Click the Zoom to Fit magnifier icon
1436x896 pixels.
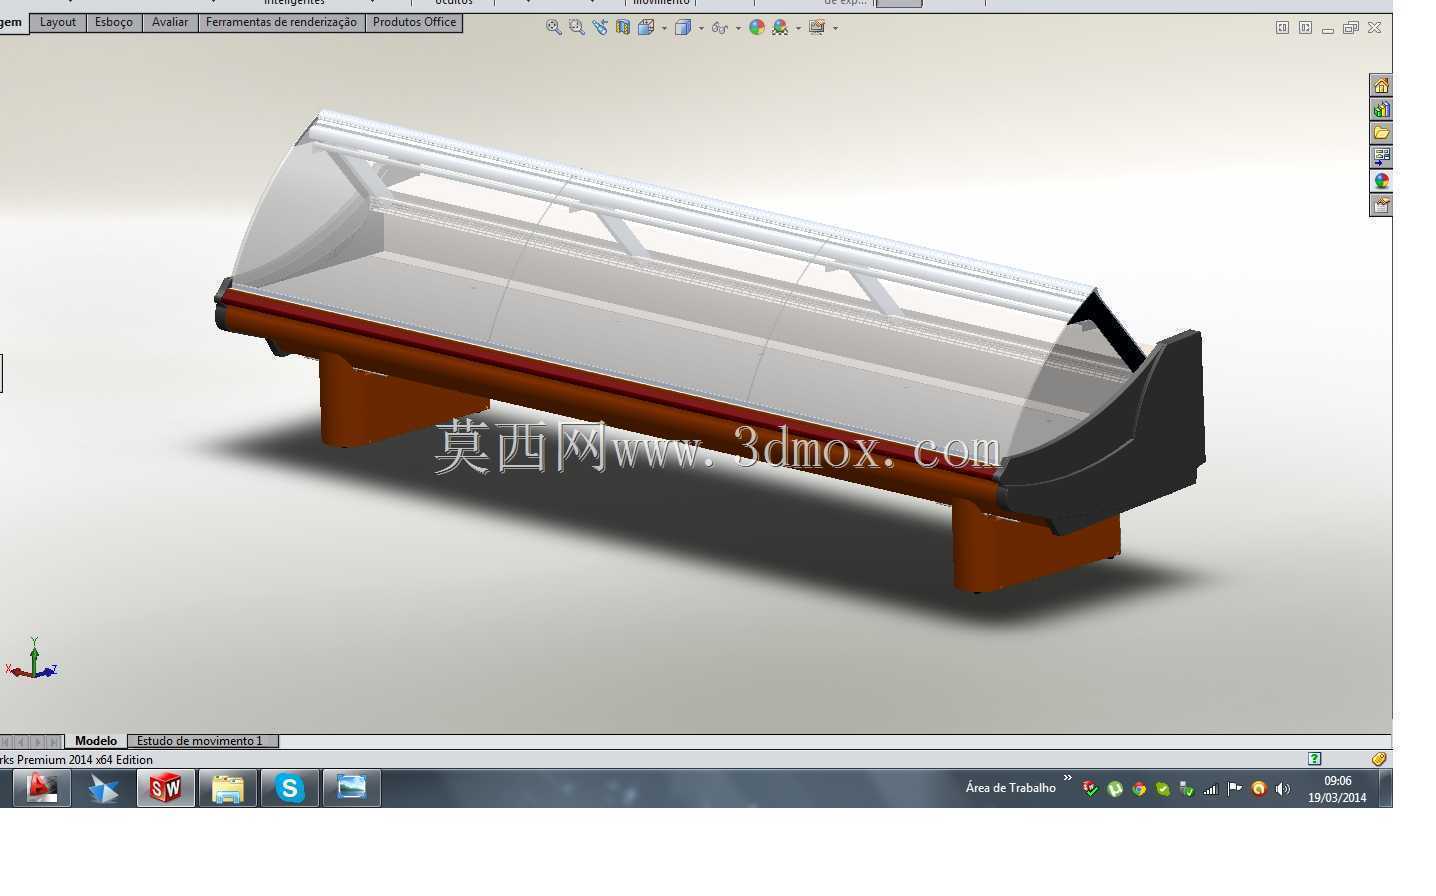pos(553,28)
